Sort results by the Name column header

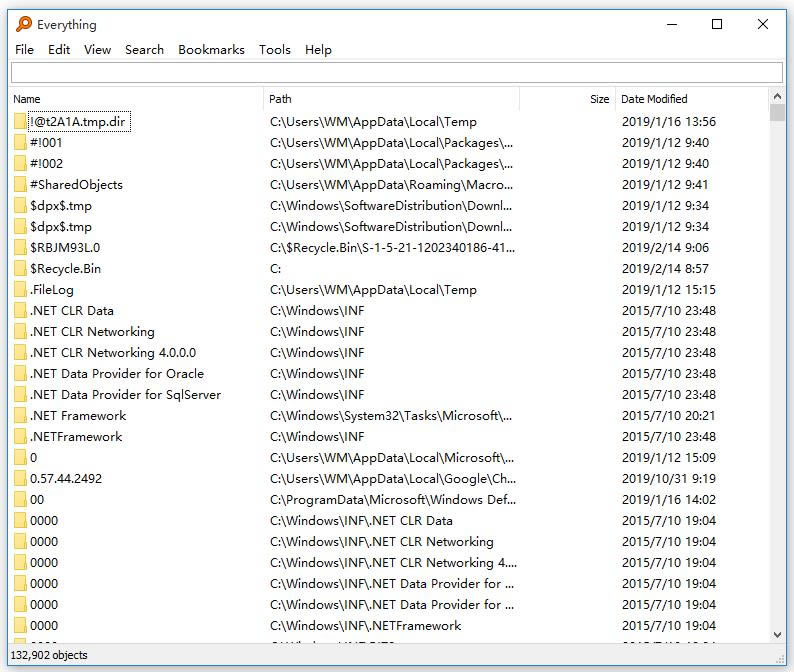pyautogui.click(x=137, y=99)
